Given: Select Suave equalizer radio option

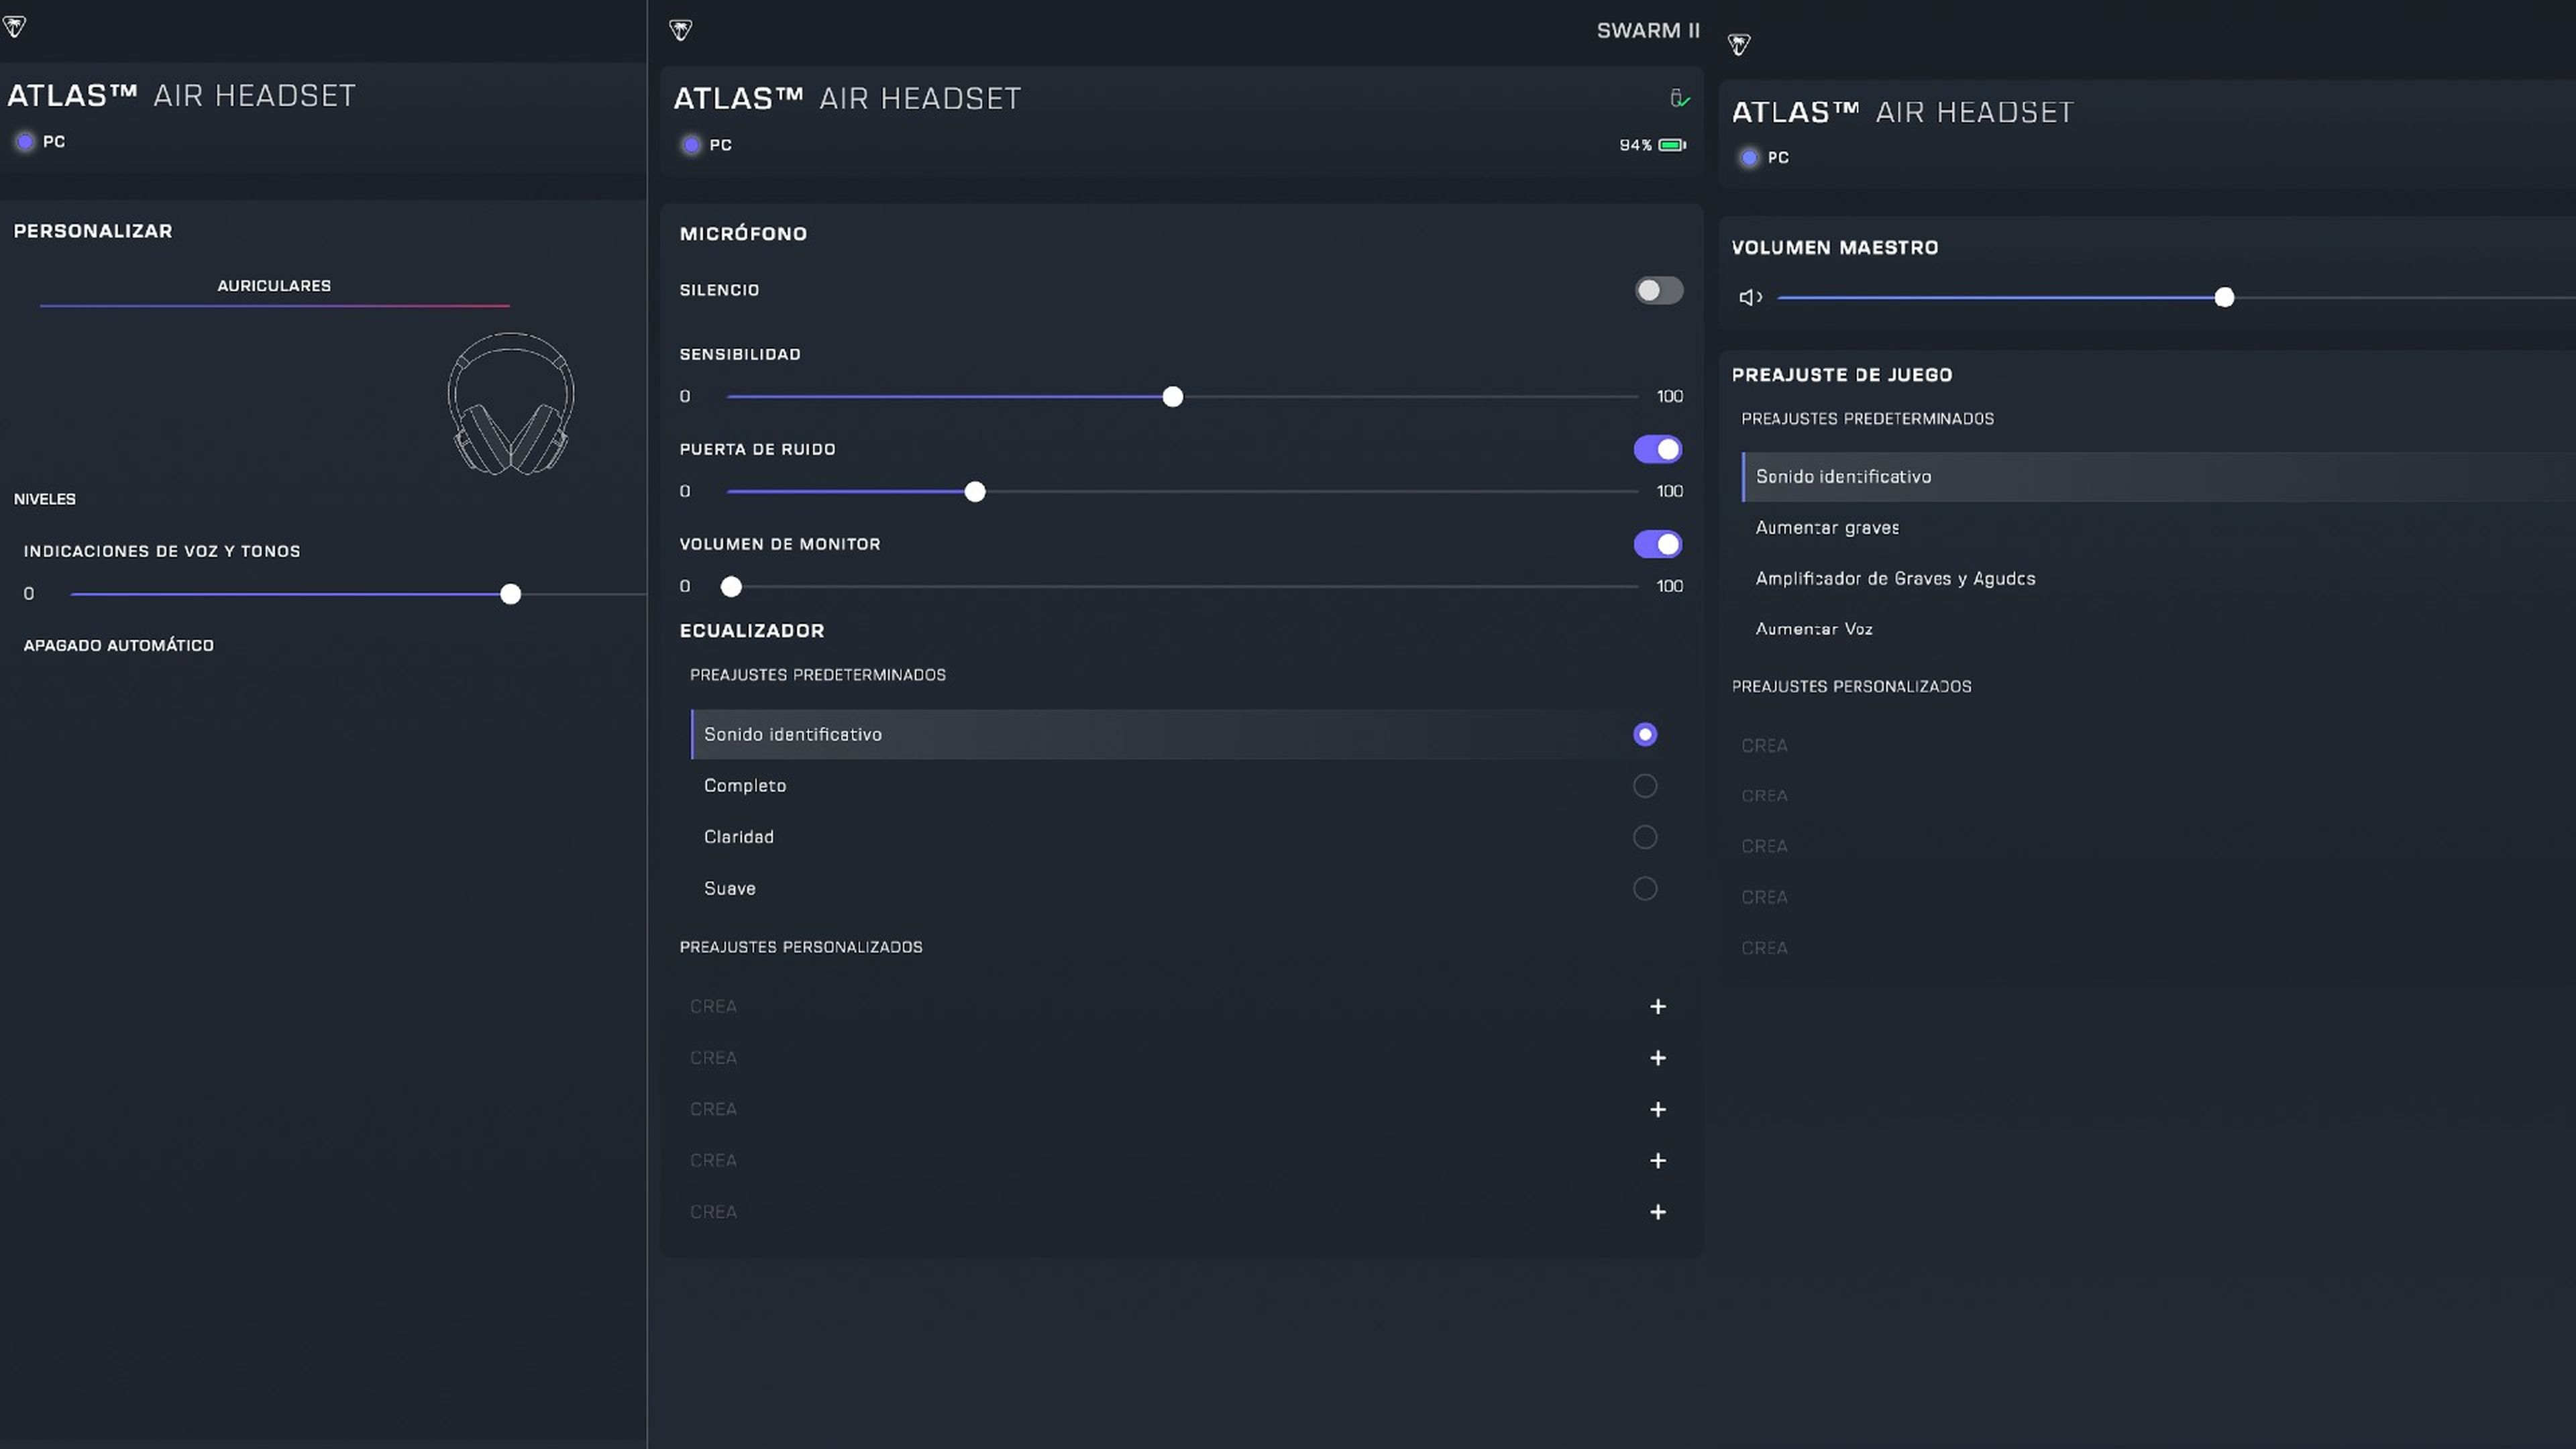Looking at the screenshot, I should click(1644, 888).
